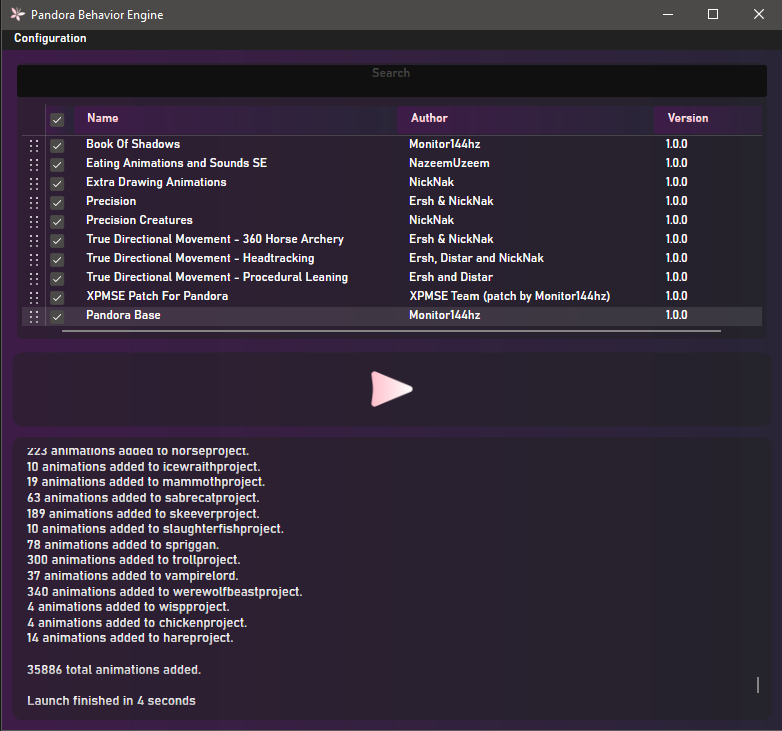This screenshot has height=731, width=782.
Task: Toggle the select-all checkbox in the header
Action: 57,120
